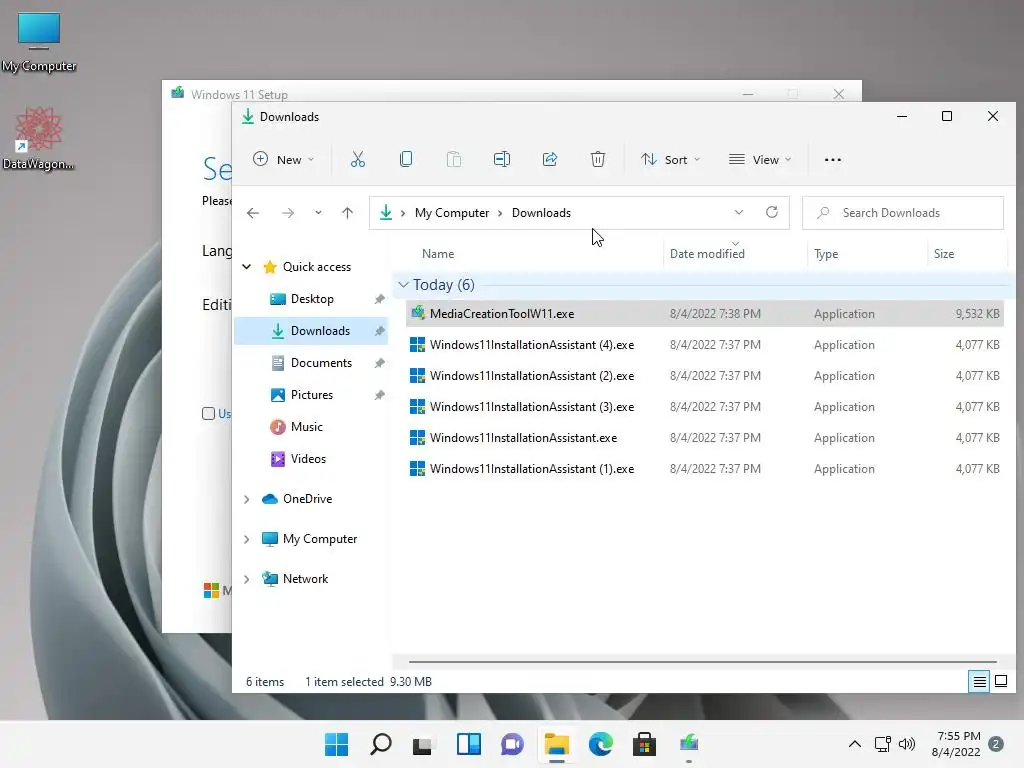
Task: Click the Search Downloads field
Action: (x=903, y=213)
